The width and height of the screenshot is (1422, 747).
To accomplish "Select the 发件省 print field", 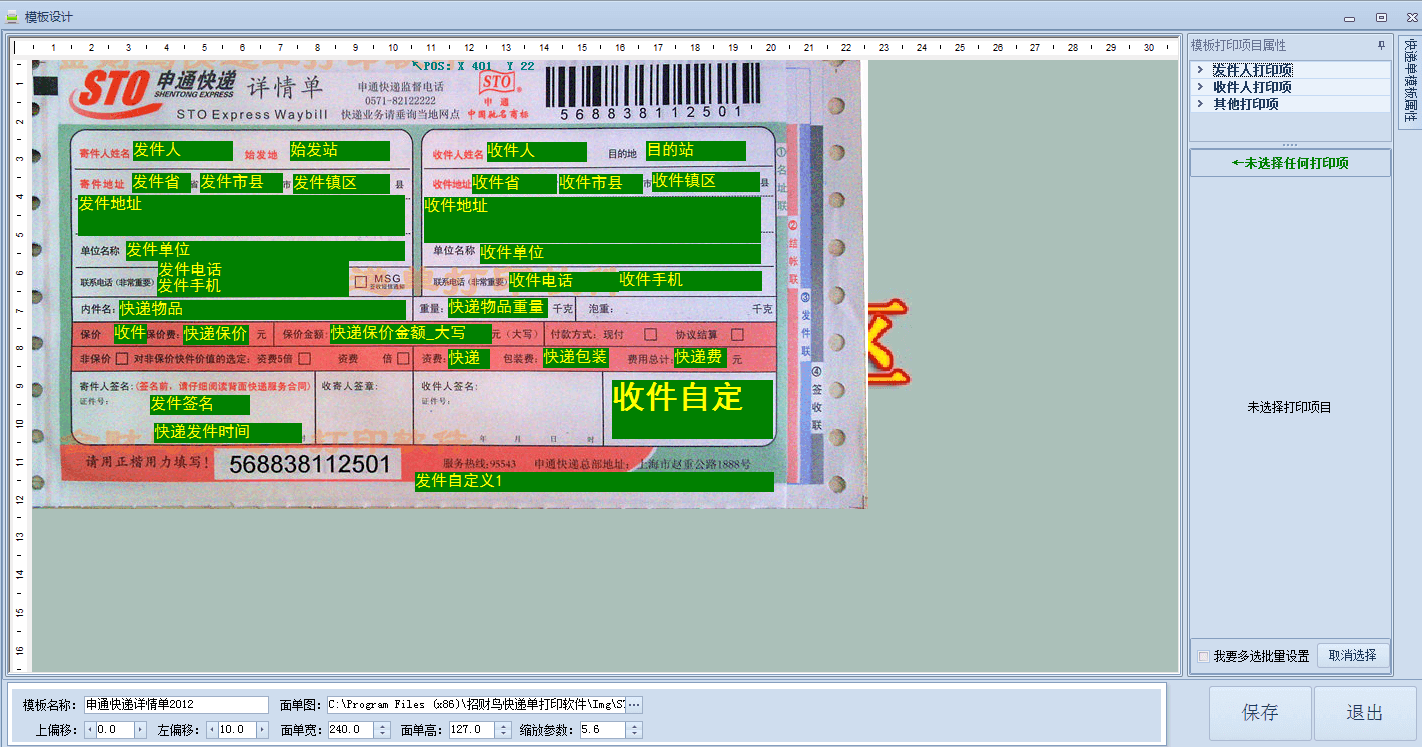I will (x=161, y=182).
